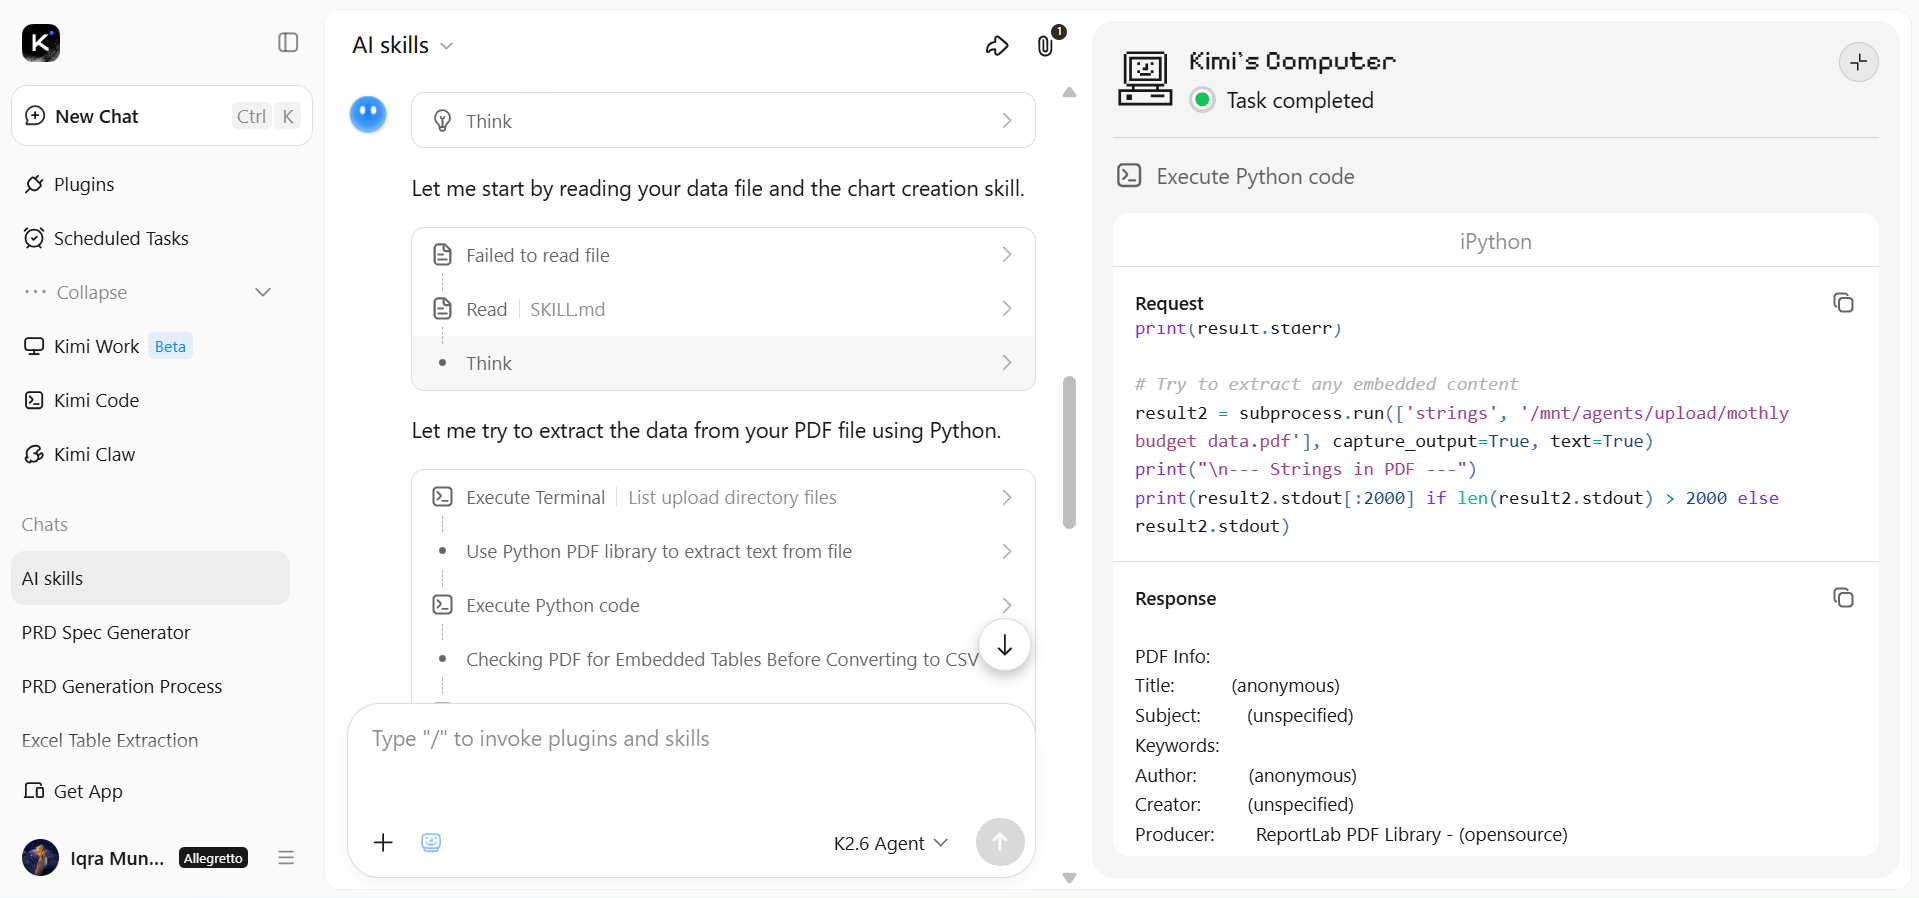Click the message input field
Screen dimensions: 1919x898
tap(691, 739)
